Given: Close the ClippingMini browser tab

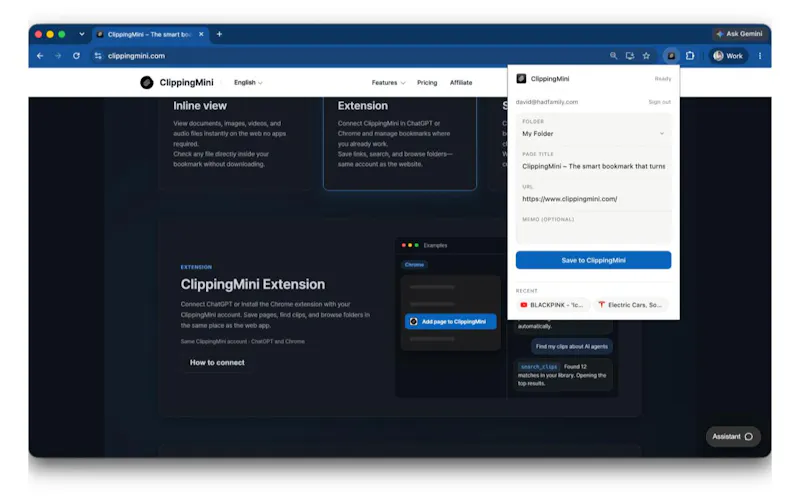Looking at the screenshot, I should [201, 34].
